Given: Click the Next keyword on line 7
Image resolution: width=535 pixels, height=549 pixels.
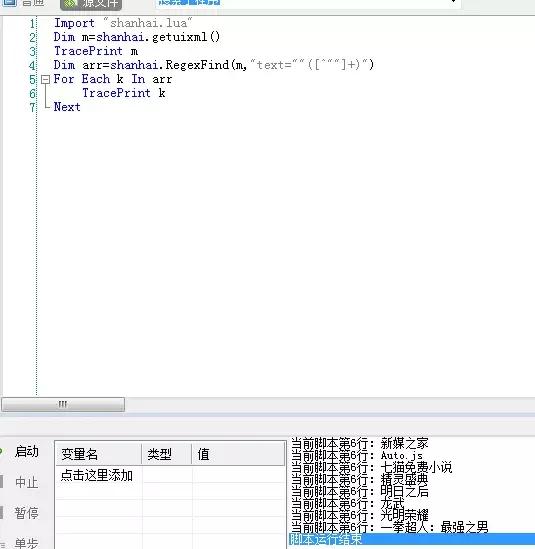Looking at the screenshot, I should click(x=67, y=107).
